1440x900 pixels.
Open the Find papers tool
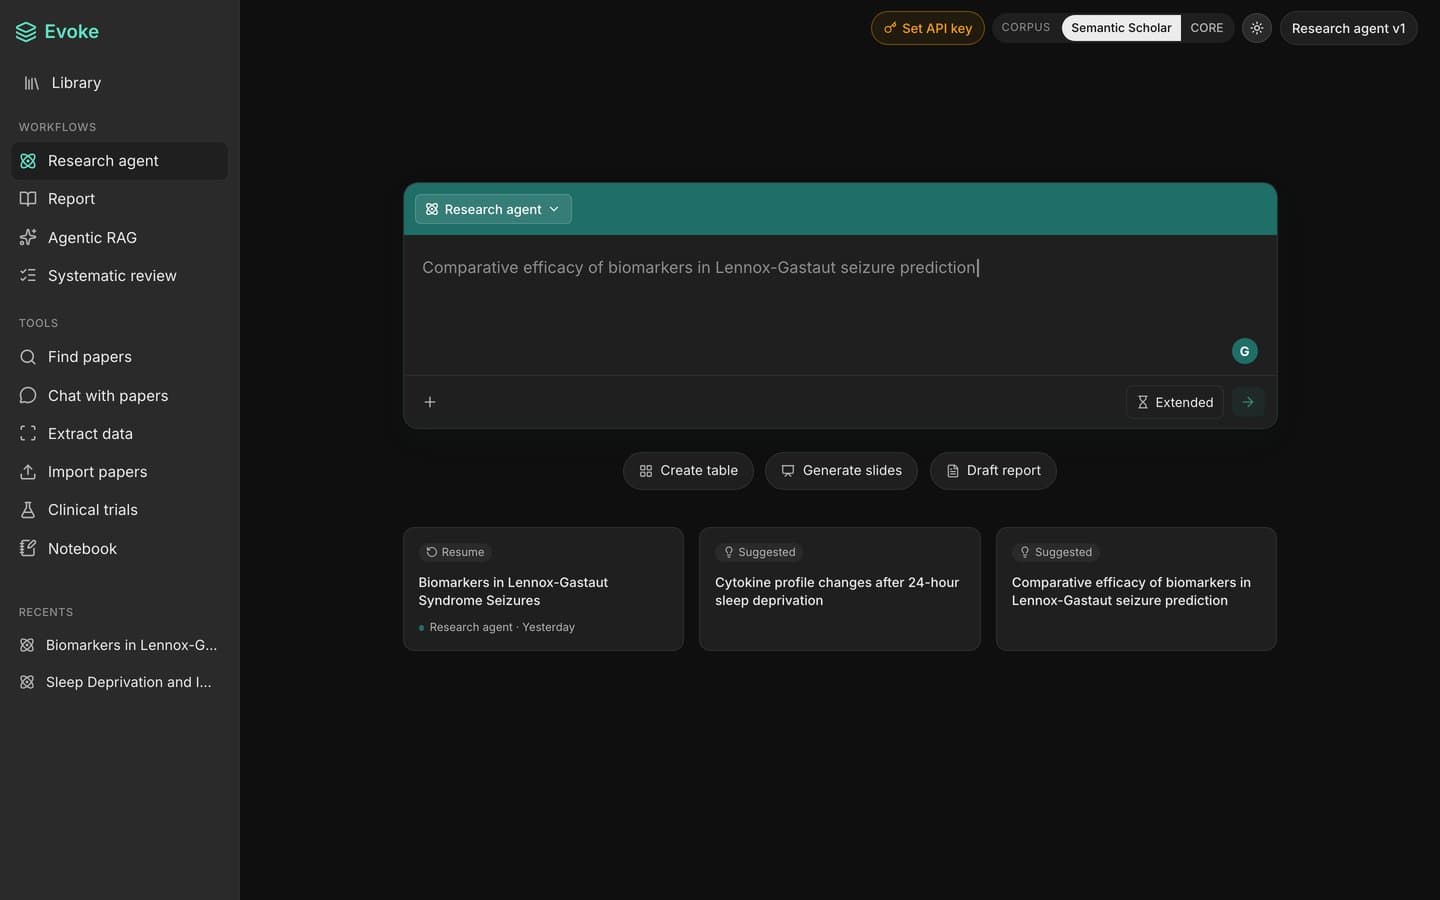tap(120, 357)
